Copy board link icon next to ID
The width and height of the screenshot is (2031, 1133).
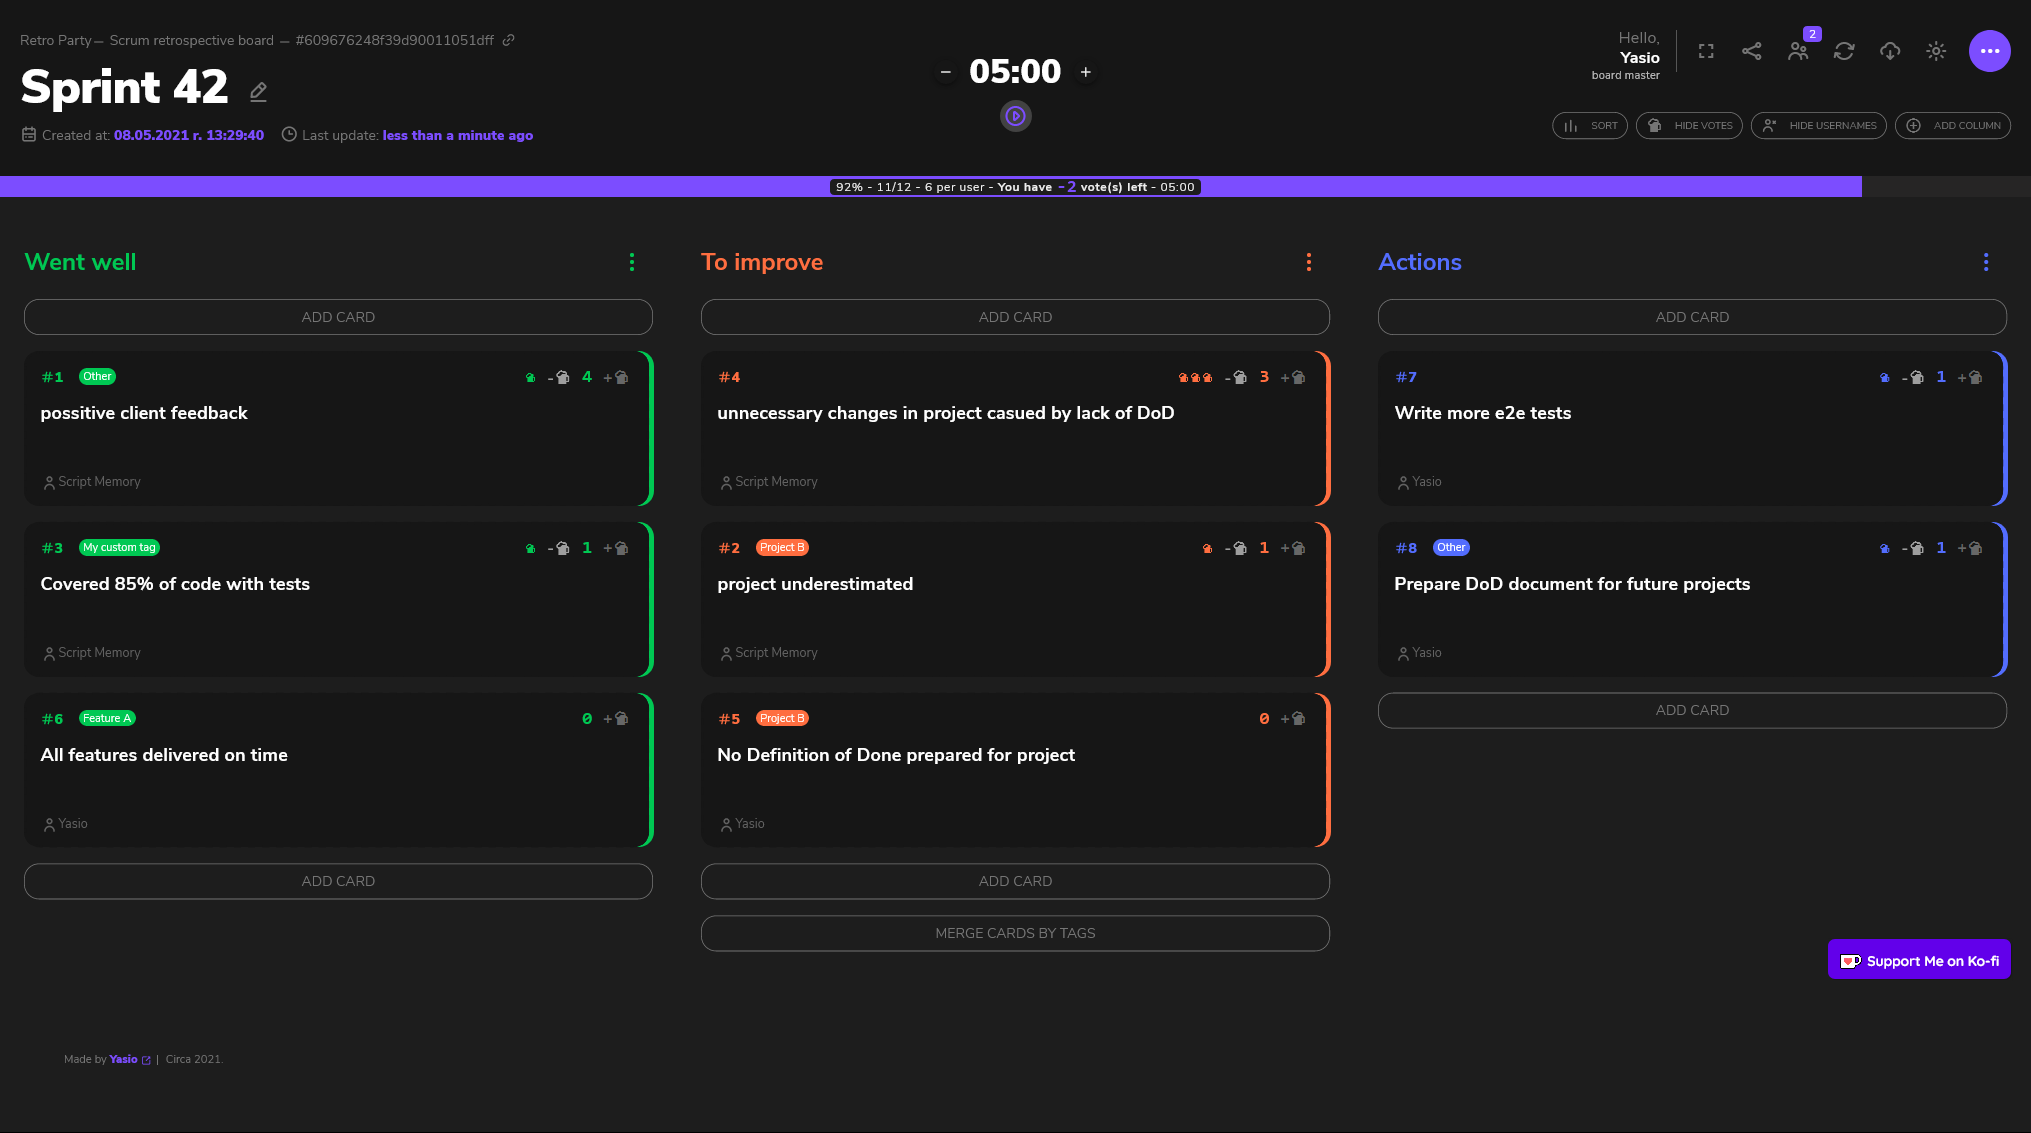(x=509, y=40)
